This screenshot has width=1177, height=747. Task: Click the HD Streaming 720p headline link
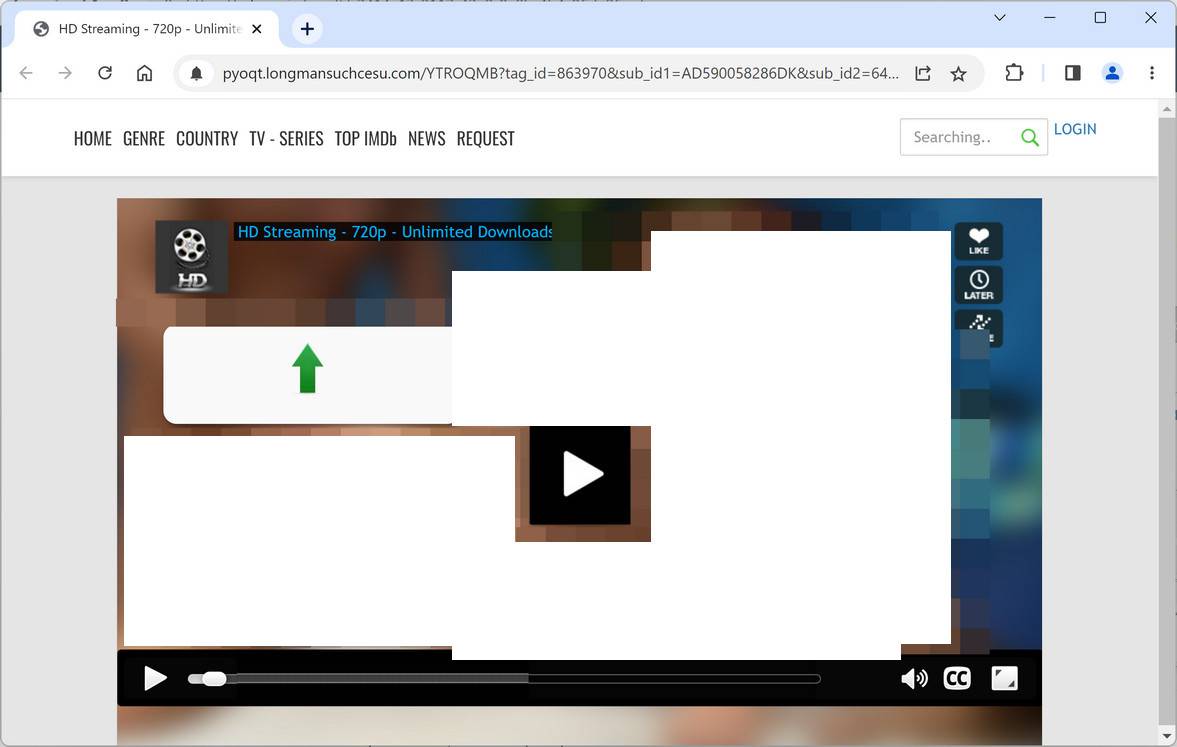pos(393,231)
